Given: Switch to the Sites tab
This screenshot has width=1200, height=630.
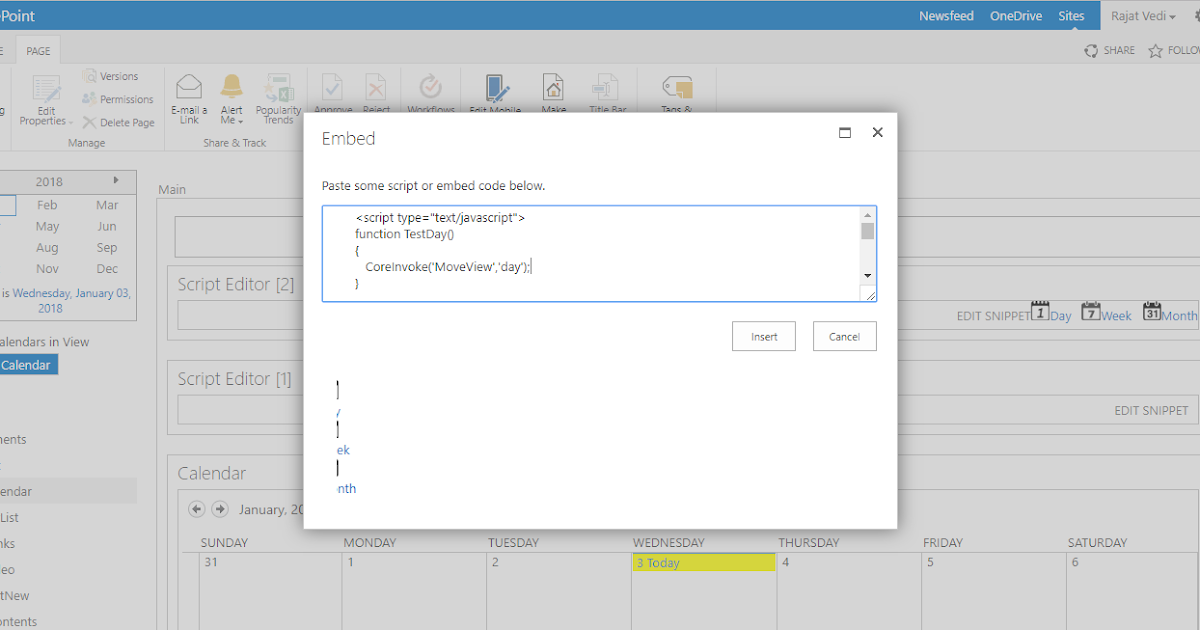Looking at the screenshot, I should [1070, 15].
